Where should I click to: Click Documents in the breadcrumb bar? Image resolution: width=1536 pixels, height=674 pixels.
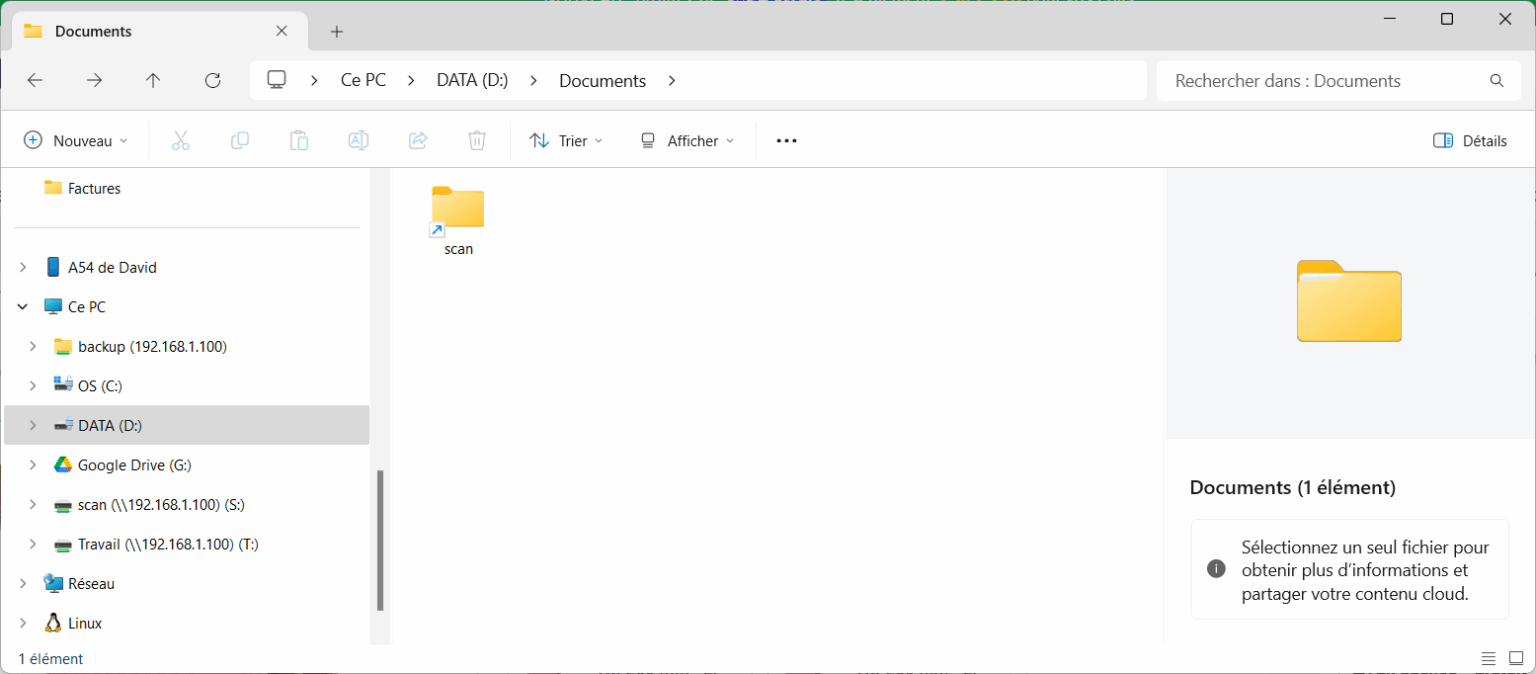click(x=602, y=80)
